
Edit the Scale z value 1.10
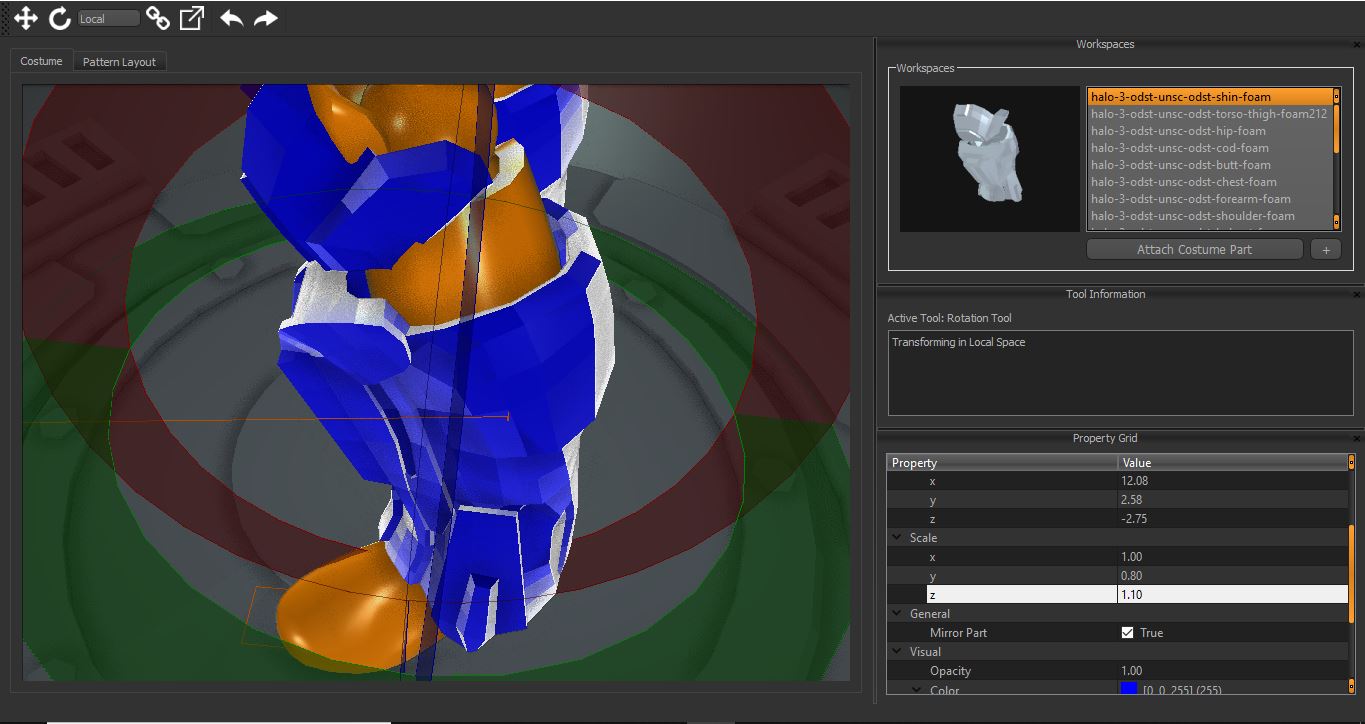[x=1232, y=595]
